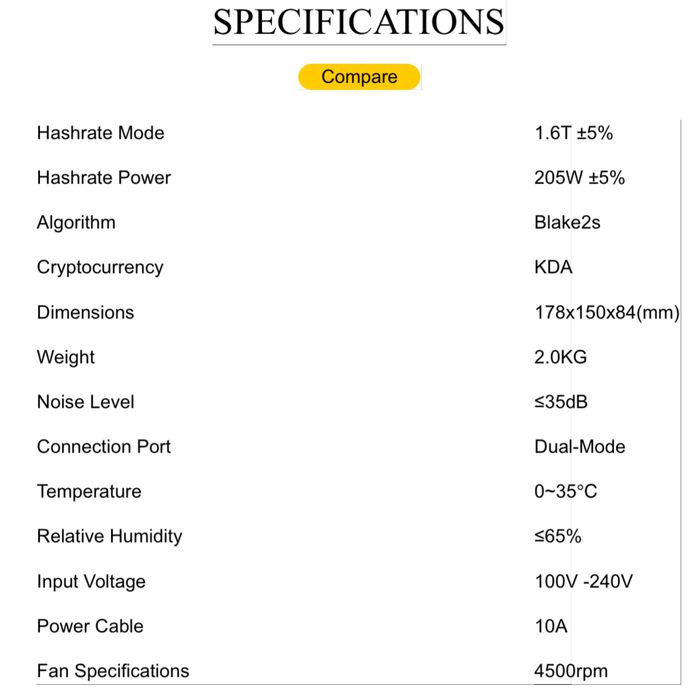Click the Dual-Mode connection port value
The width and height of the screenshot is (698, 699).
[579, 447]
